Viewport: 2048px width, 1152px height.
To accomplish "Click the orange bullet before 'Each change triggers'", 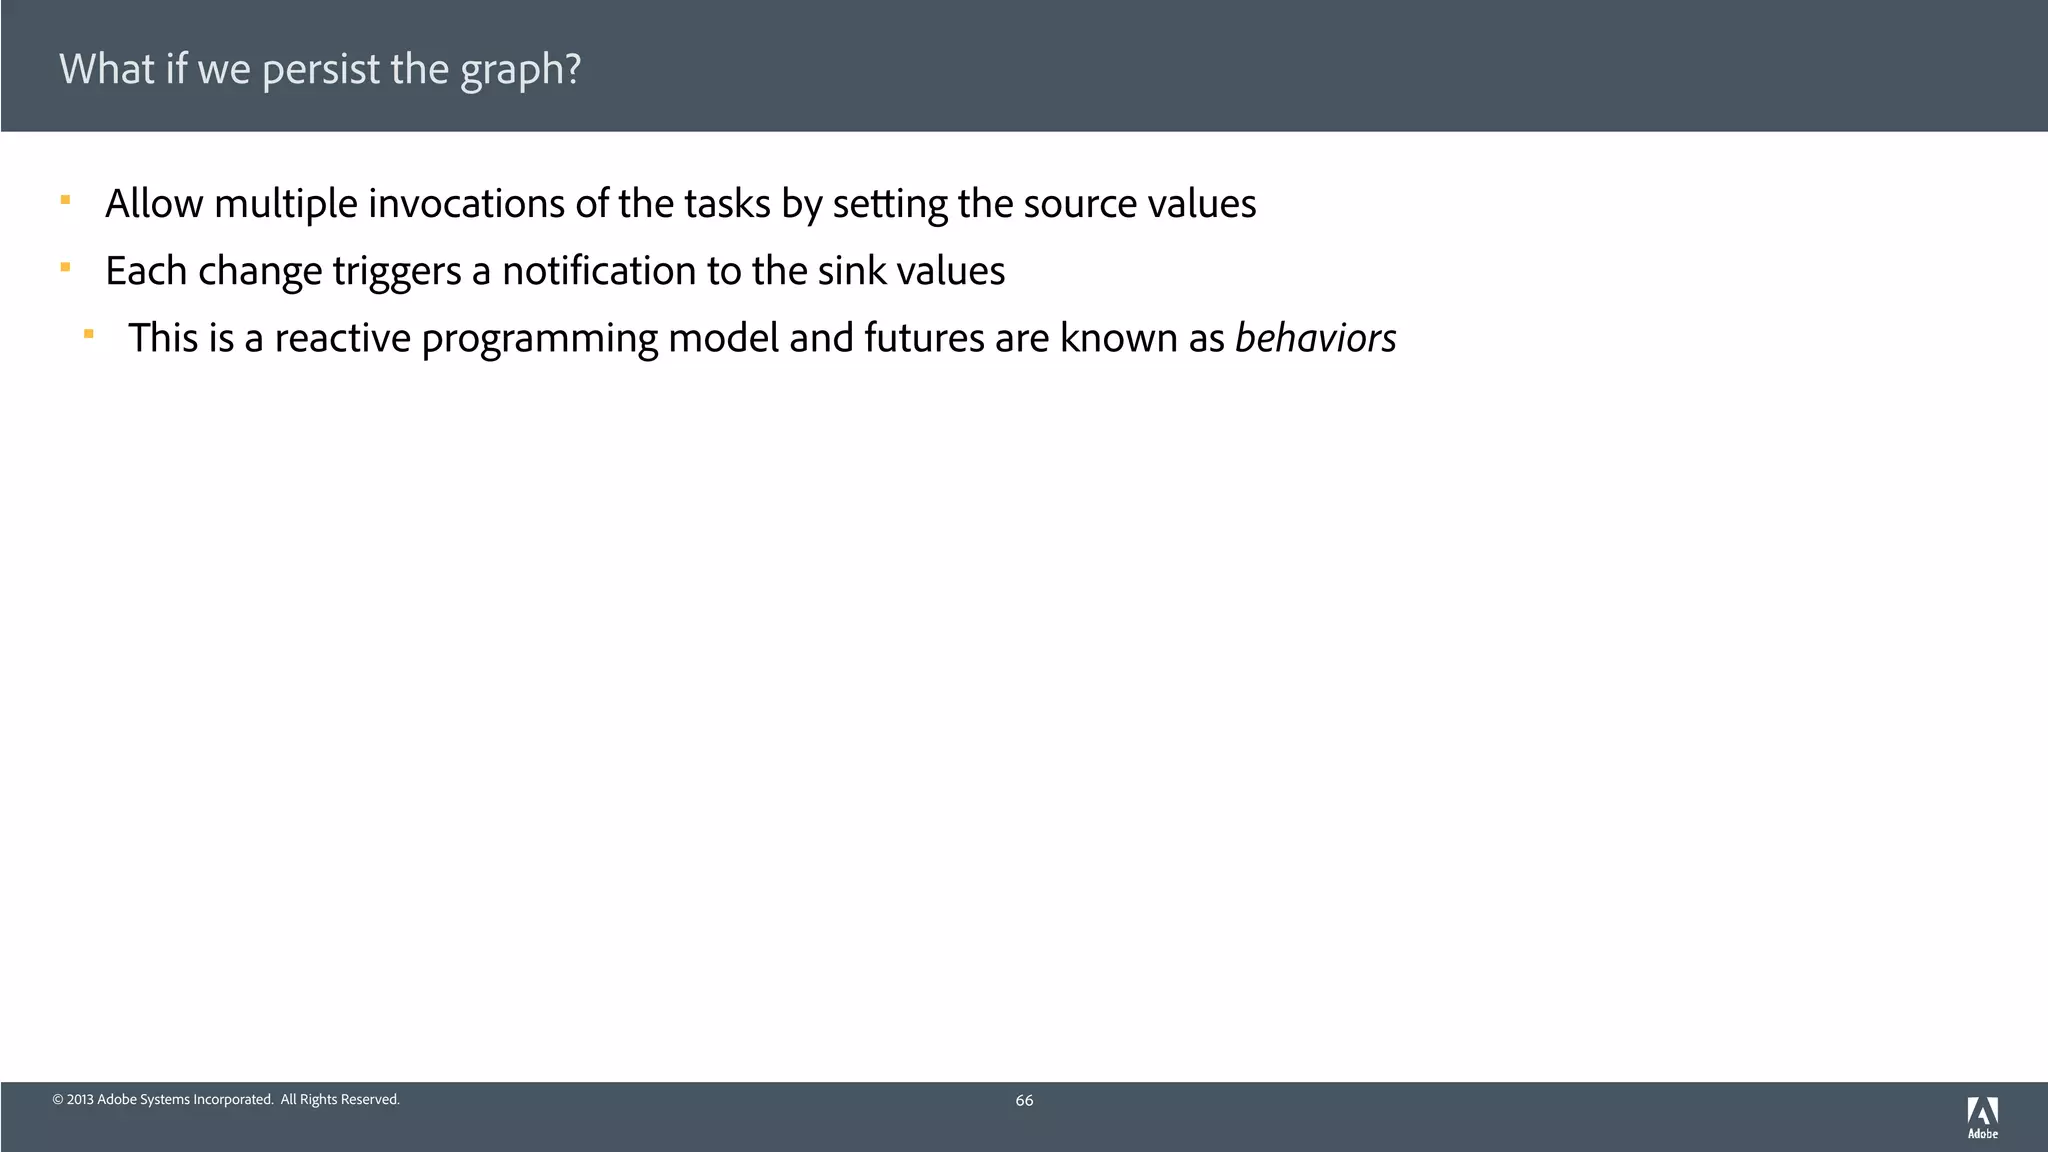I will [x=65, y=267].
